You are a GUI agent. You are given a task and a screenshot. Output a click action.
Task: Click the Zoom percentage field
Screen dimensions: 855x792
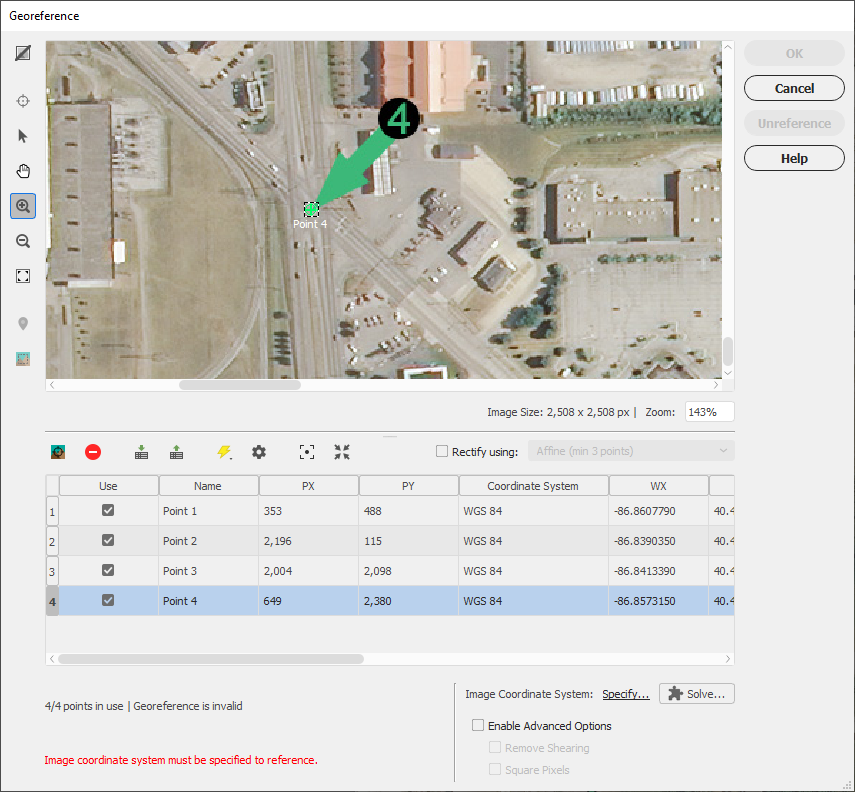[709, 412]
